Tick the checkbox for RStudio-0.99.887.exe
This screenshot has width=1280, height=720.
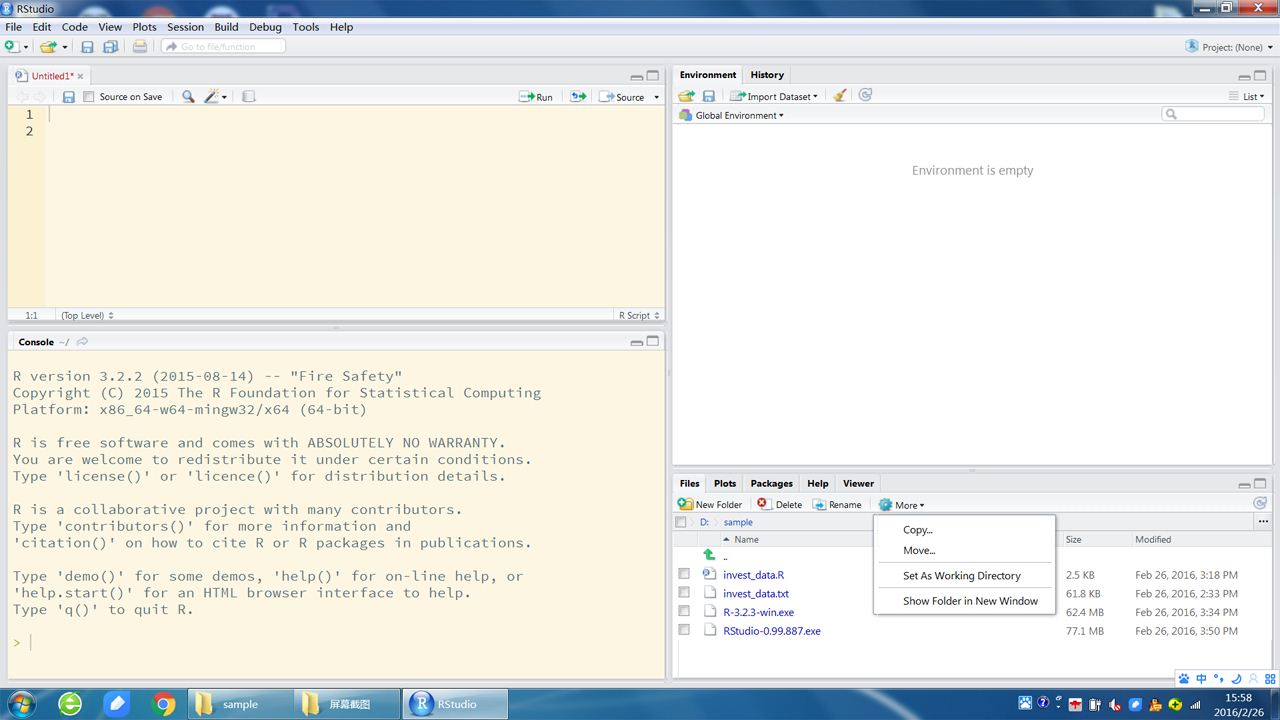(x=684, y=631)
